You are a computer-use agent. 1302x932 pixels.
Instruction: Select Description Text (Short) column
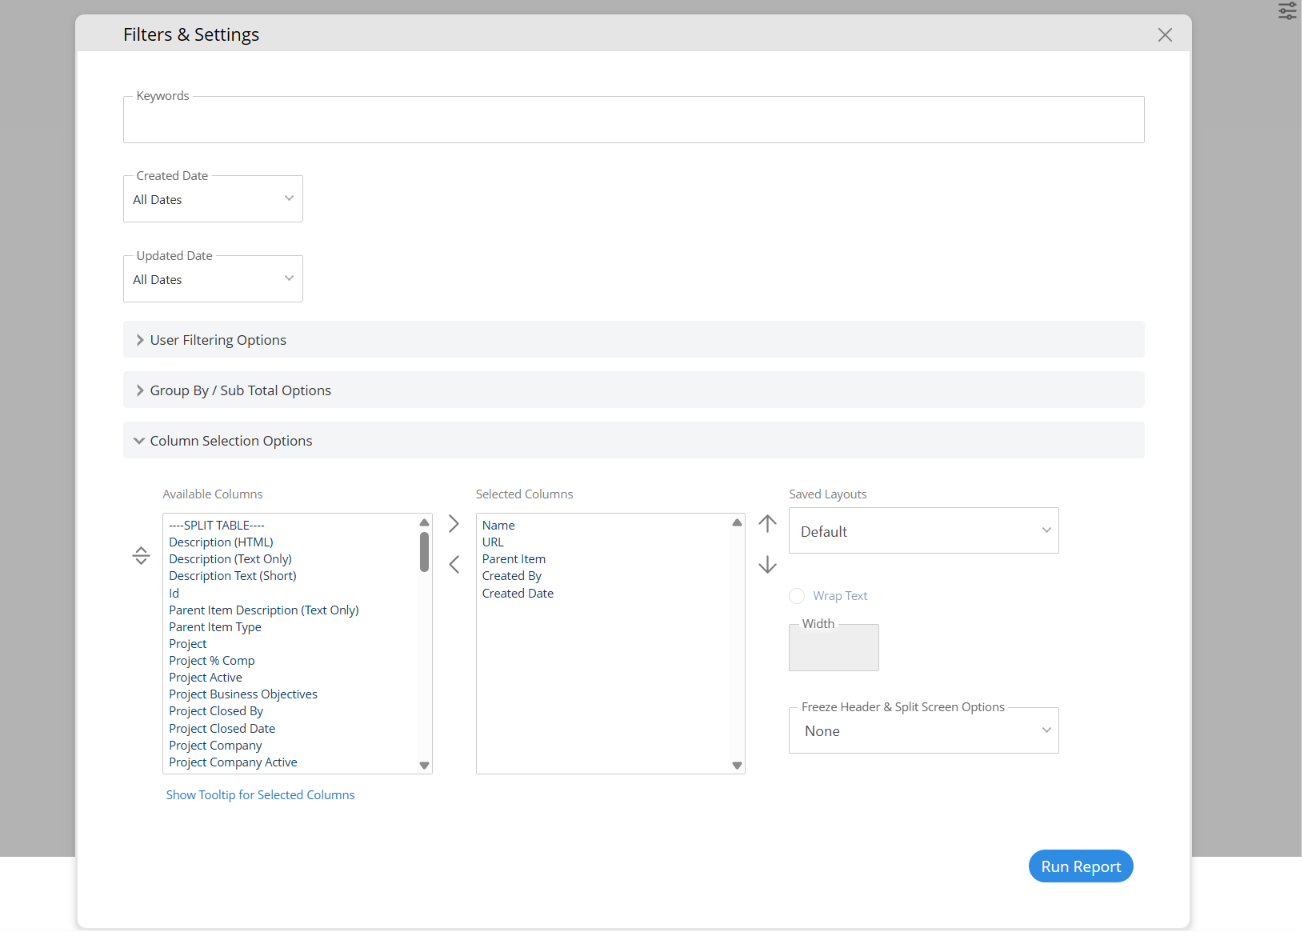coord(233,576)
